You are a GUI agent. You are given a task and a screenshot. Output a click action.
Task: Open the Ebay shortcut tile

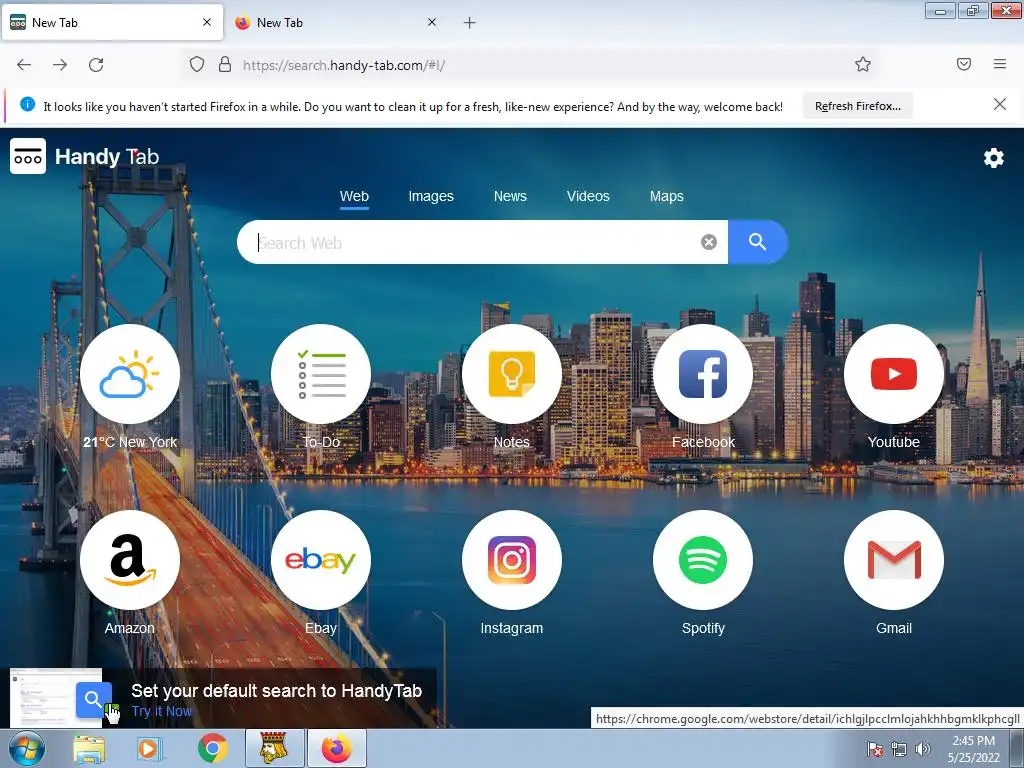[x=321, y=560]
